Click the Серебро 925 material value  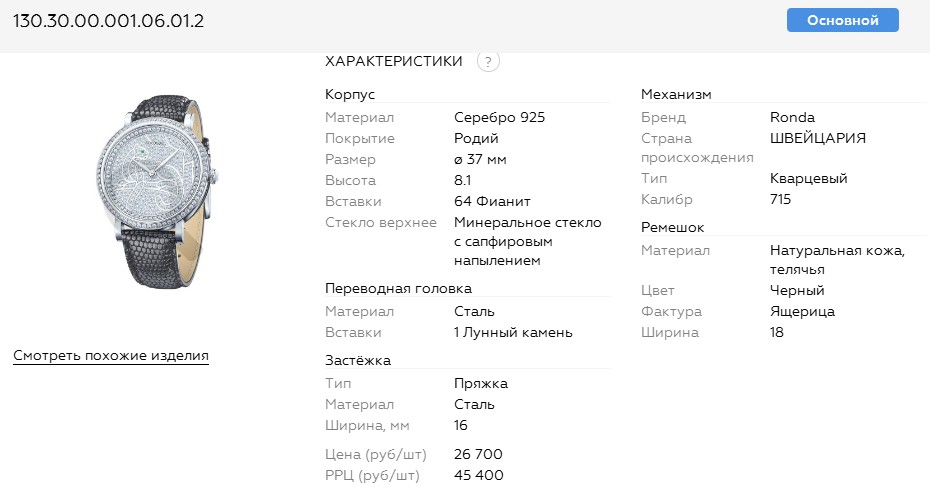[x=500, y=117]
